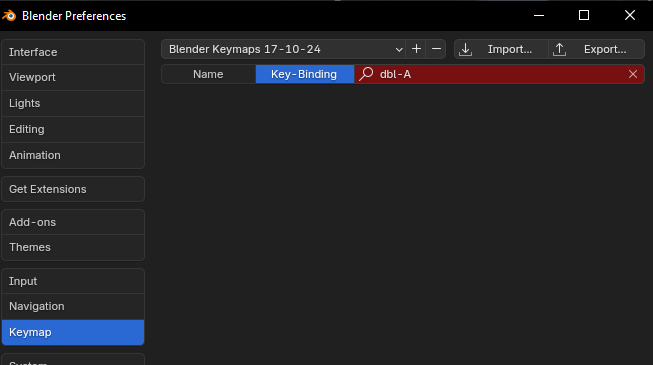653x365 pixels.
Task: Click into the dbl-A search field
Action: pos(499,74)
